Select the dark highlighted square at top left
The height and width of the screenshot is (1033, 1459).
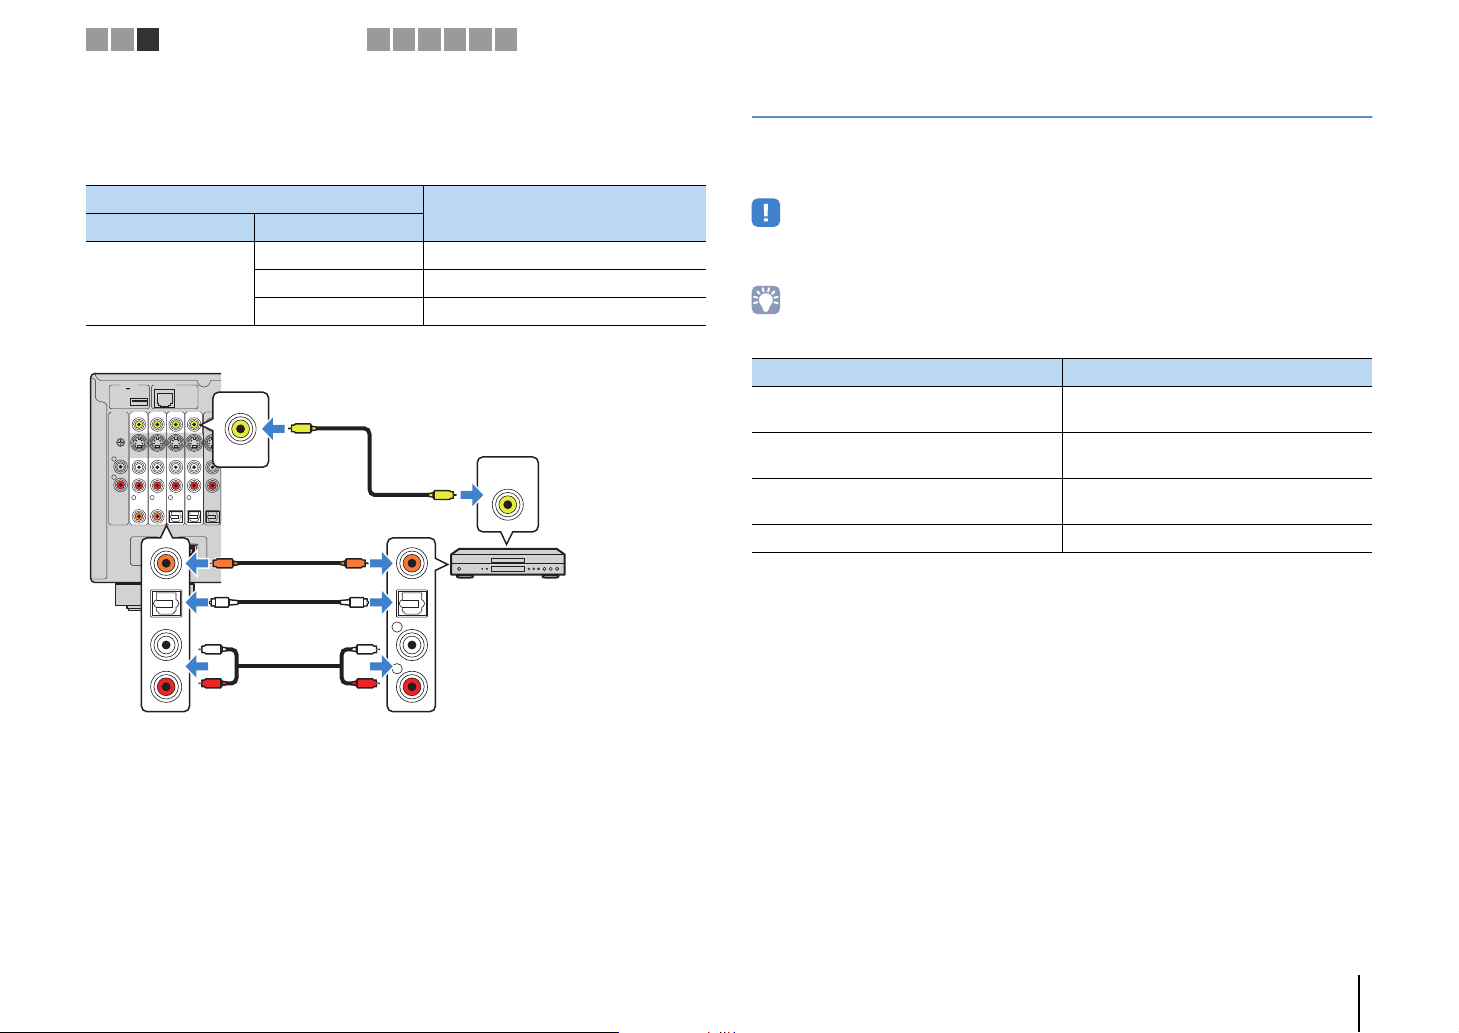(148, 40)
